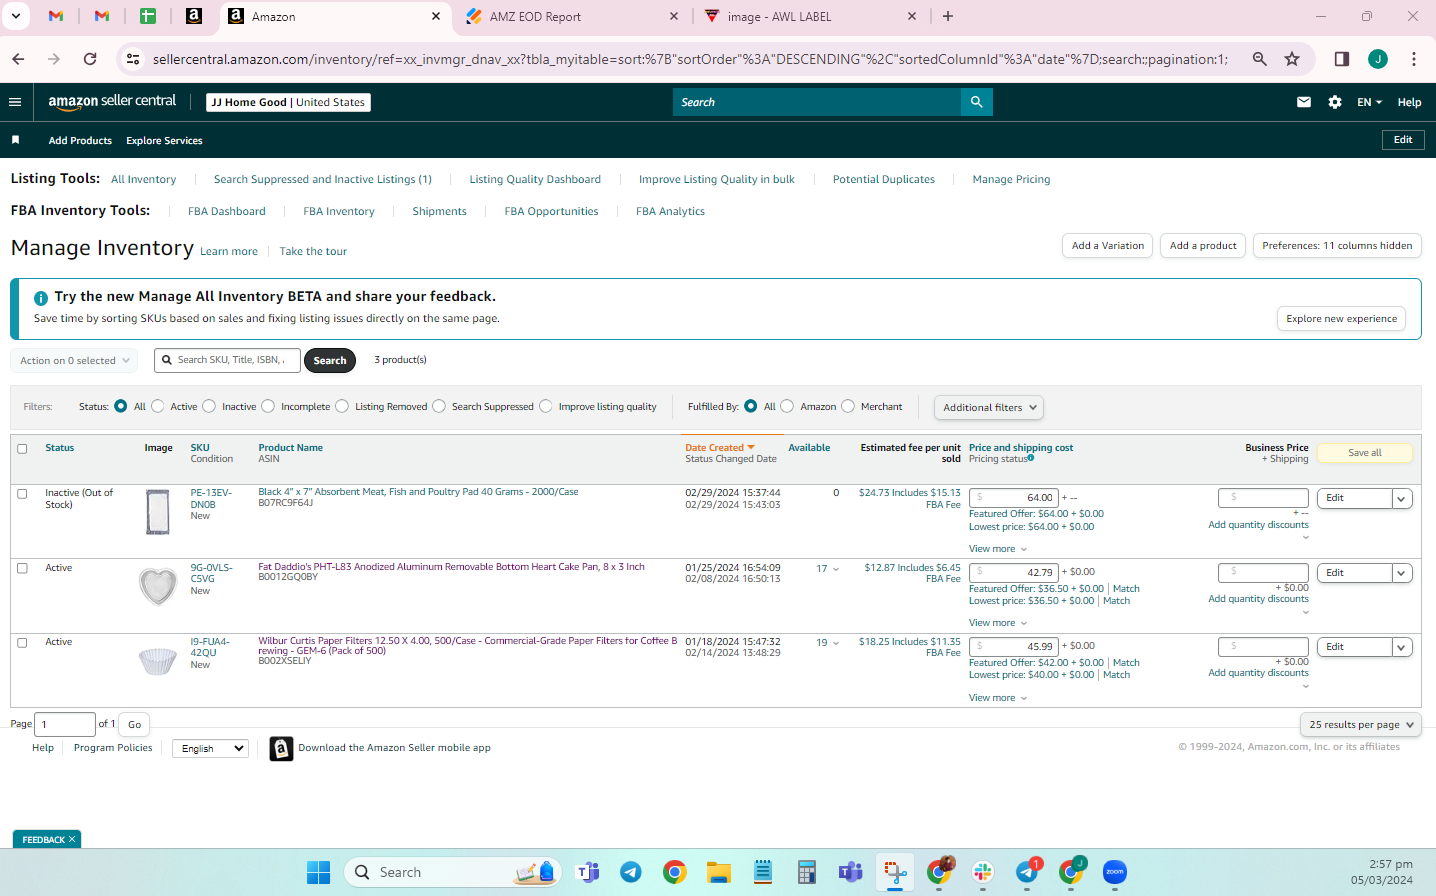Open the Take the tour link

coord(313,252)
